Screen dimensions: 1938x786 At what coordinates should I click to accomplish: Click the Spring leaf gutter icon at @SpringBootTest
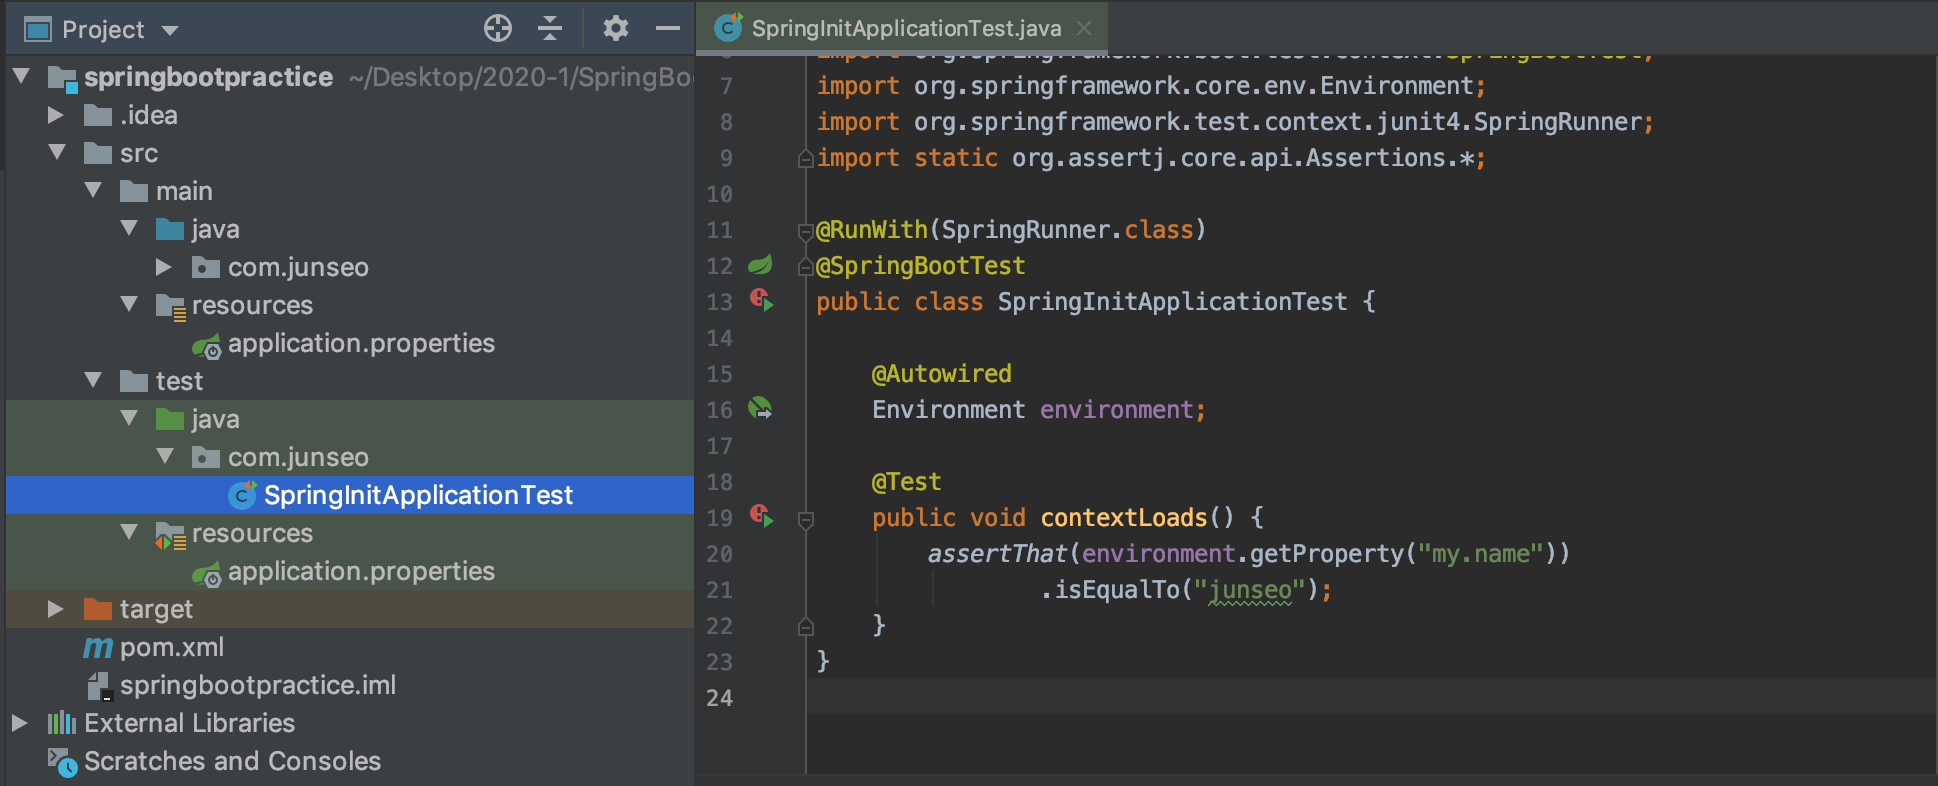click(x=761, y=265)
